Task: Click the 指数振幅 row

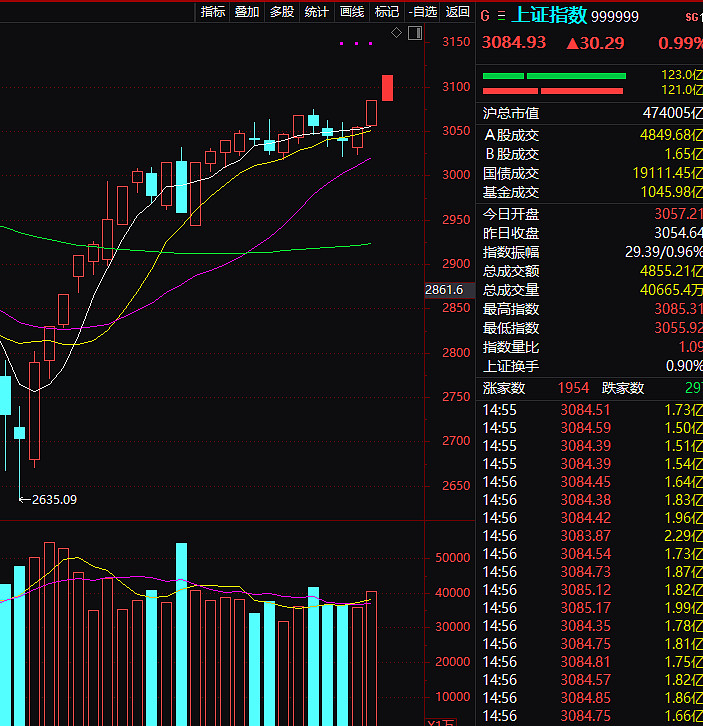Action: tap(592, 252)
